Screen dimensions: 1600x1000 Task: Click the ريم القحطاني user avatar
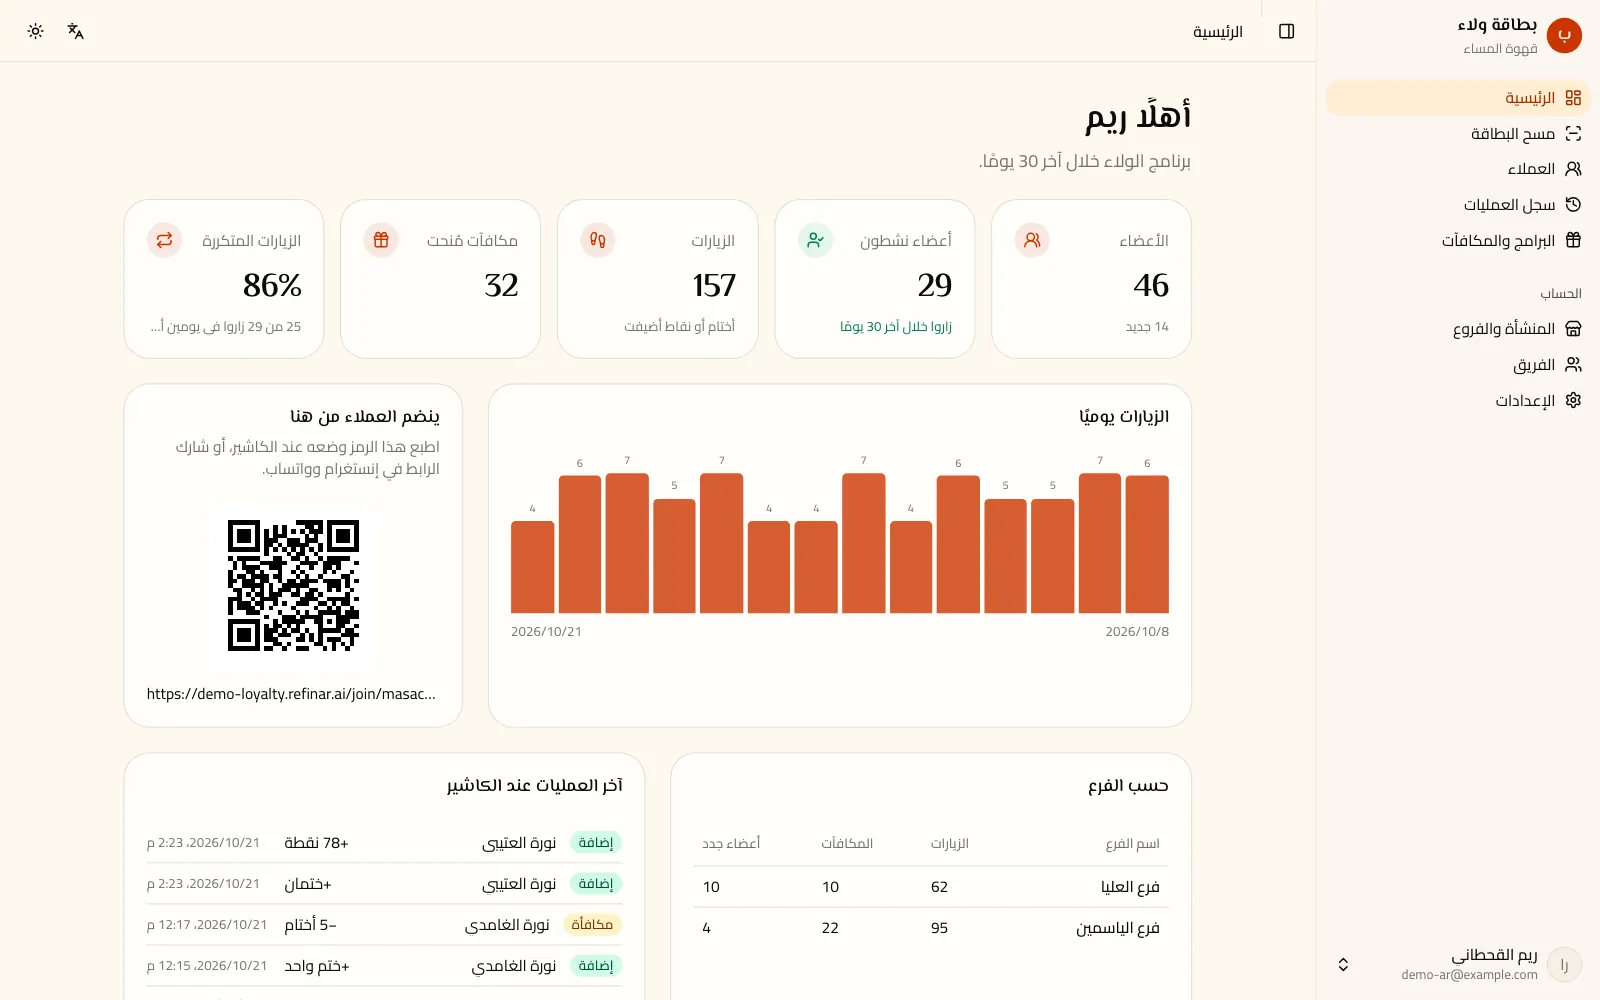click(1564, 964)
